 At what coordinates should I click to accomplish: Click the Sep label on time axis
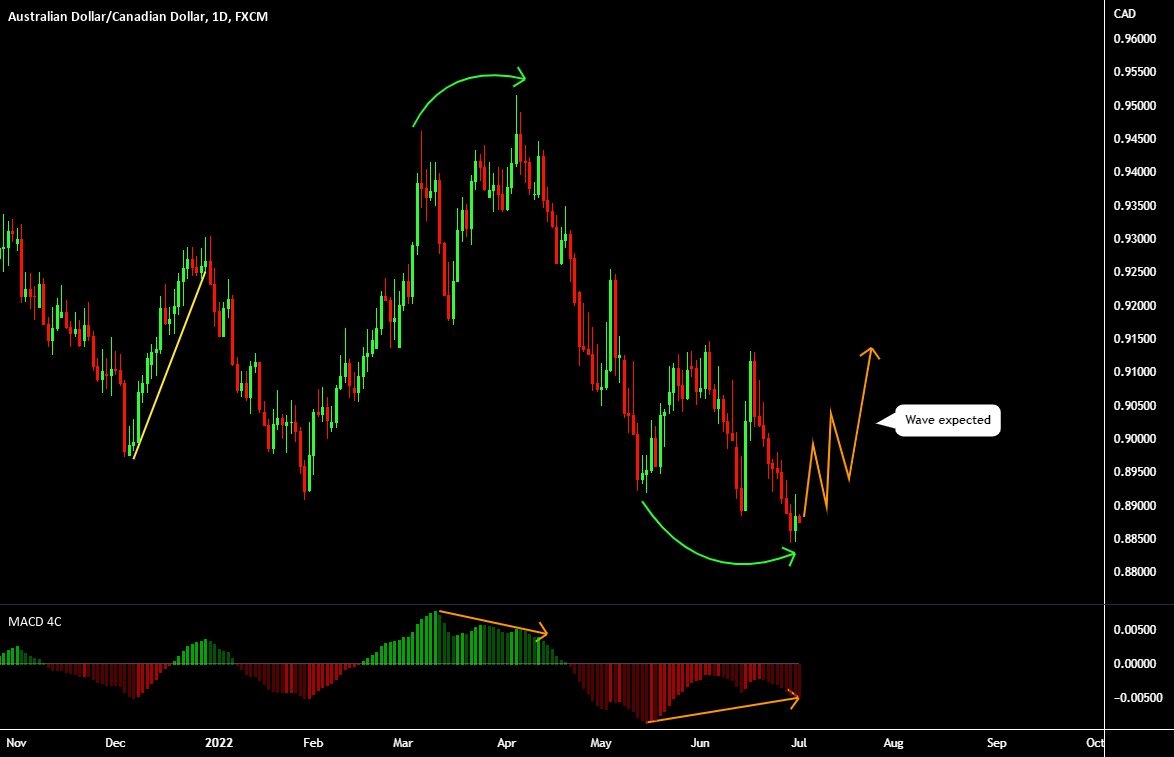click(x=997, y=743)
